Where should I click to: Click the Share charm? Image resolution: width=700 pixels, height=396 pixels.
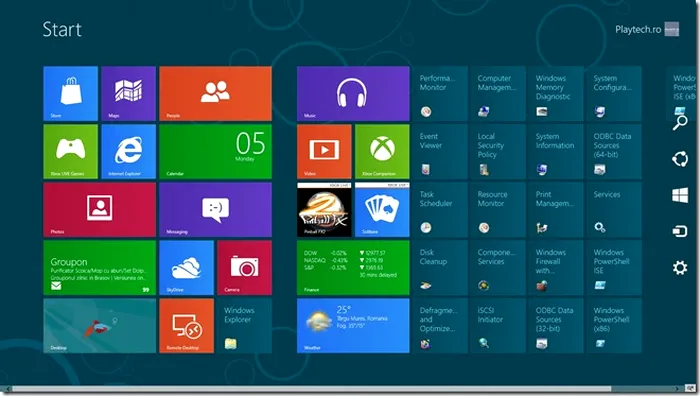[x=680, y=159]
